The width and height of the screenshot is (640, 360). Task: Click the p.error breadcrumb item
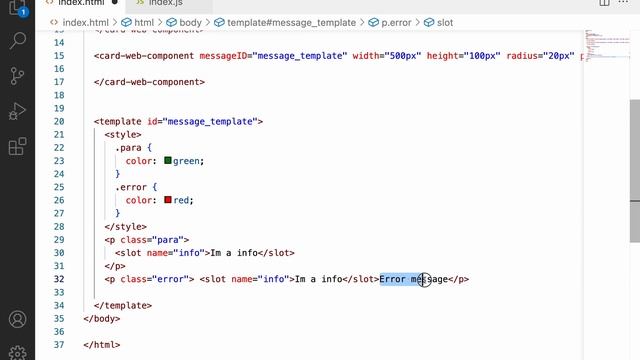point(396,22)
